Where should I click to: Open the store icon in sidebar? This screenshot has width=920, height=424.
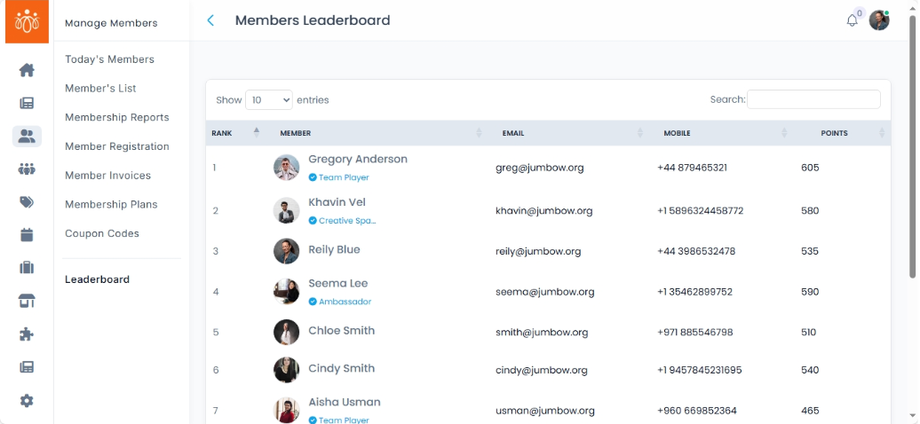click(x=27, y=301)
